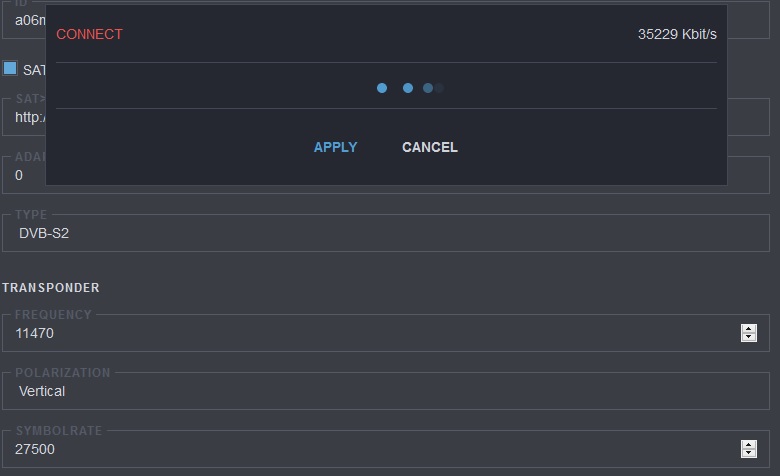
Task: Decrease the FREQUENCY value with down arrow
Action: tap(749, 337)
